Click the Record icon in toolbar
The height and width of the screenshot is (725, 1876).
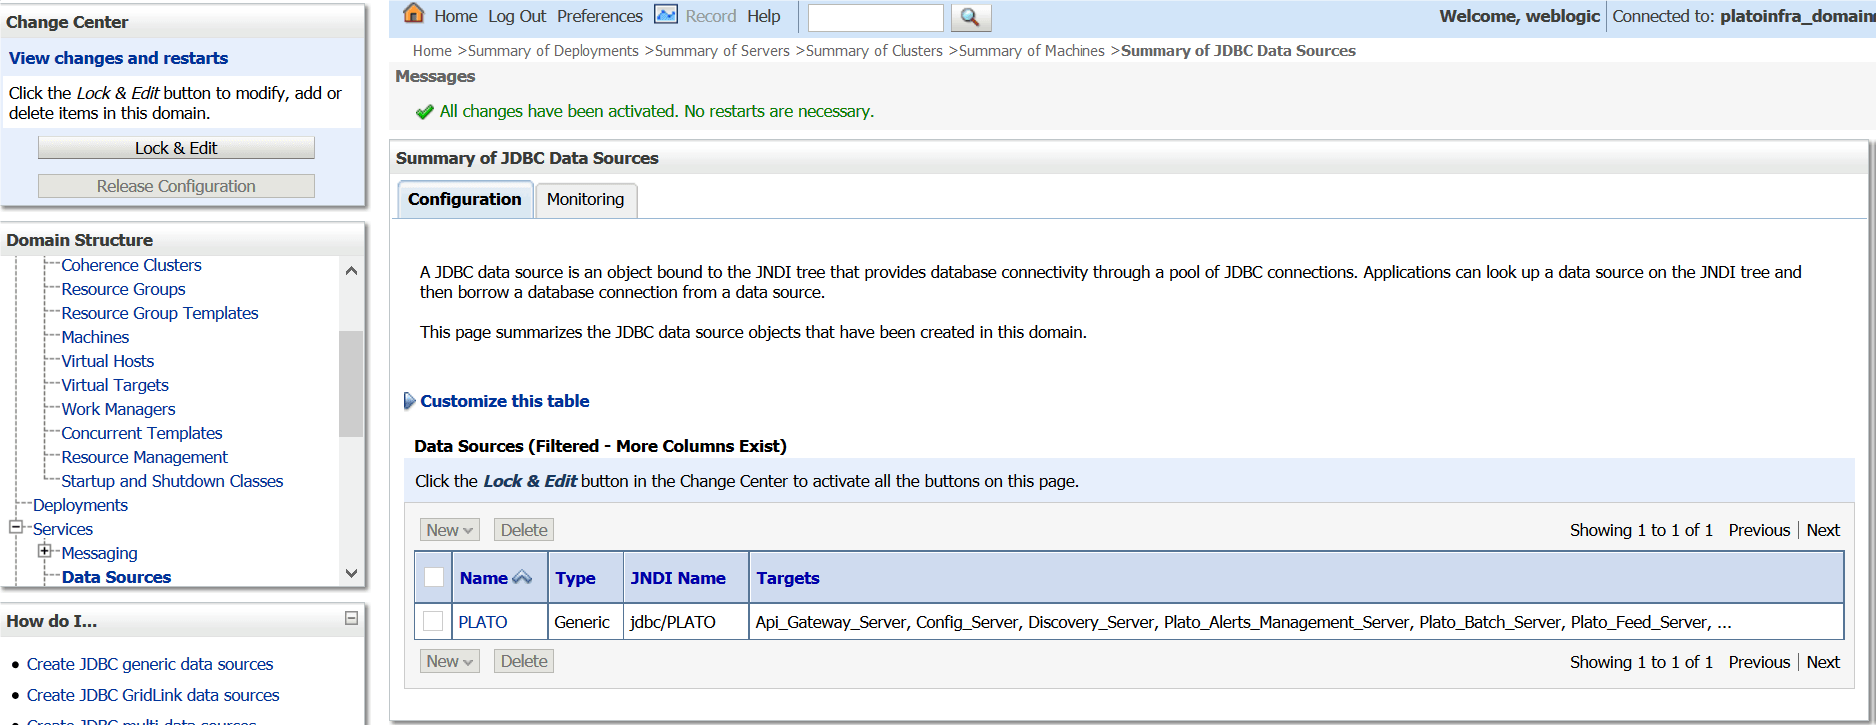(666, 15)
